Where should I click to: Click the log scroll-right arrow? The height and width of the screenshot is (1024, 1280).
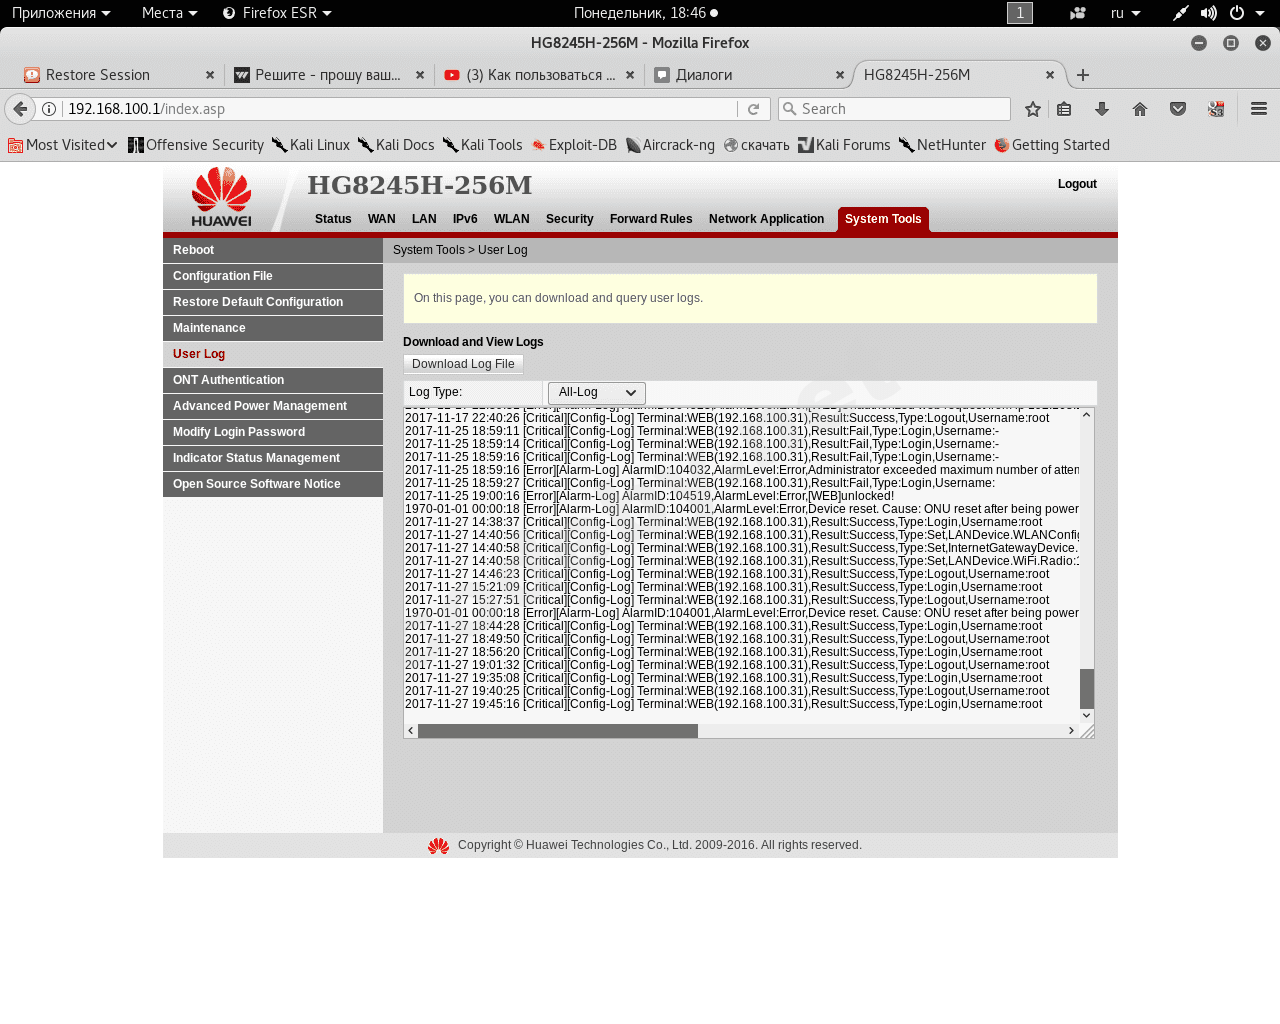pos(1072,731)
